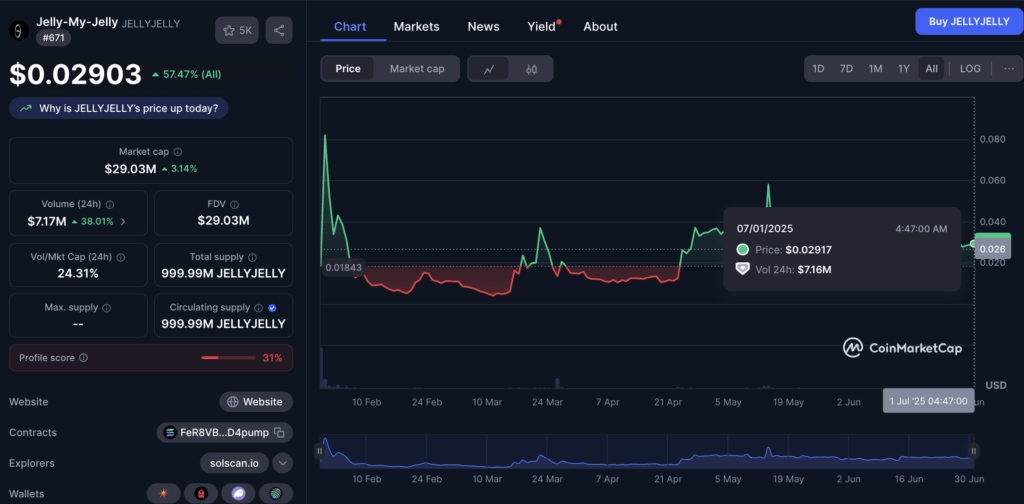Screen dimensions: 1024x504
Task: Click the Profile score info icon
Action: (x=84, y=358)
